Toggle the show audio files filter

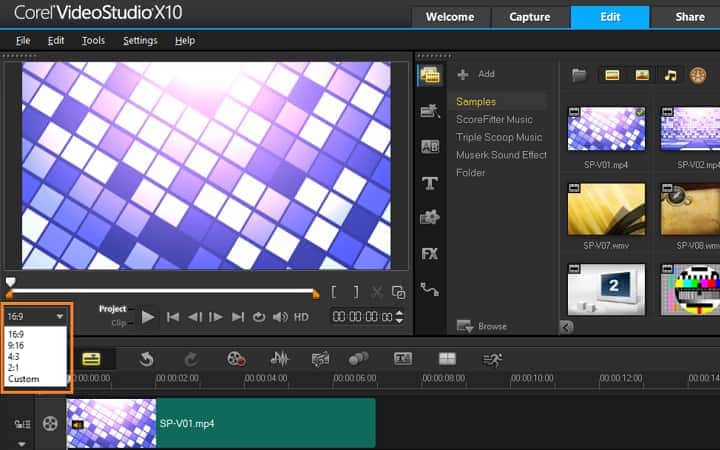coord(670,75)
